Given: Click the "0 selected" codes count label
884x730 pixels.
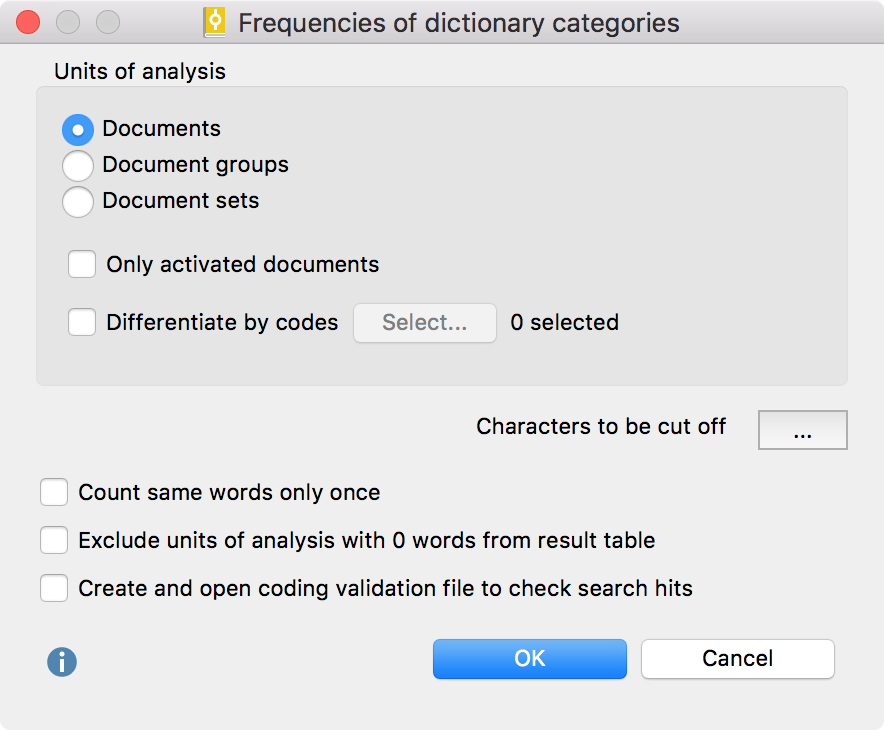Looking at the screenshot, I should (564, 323).
